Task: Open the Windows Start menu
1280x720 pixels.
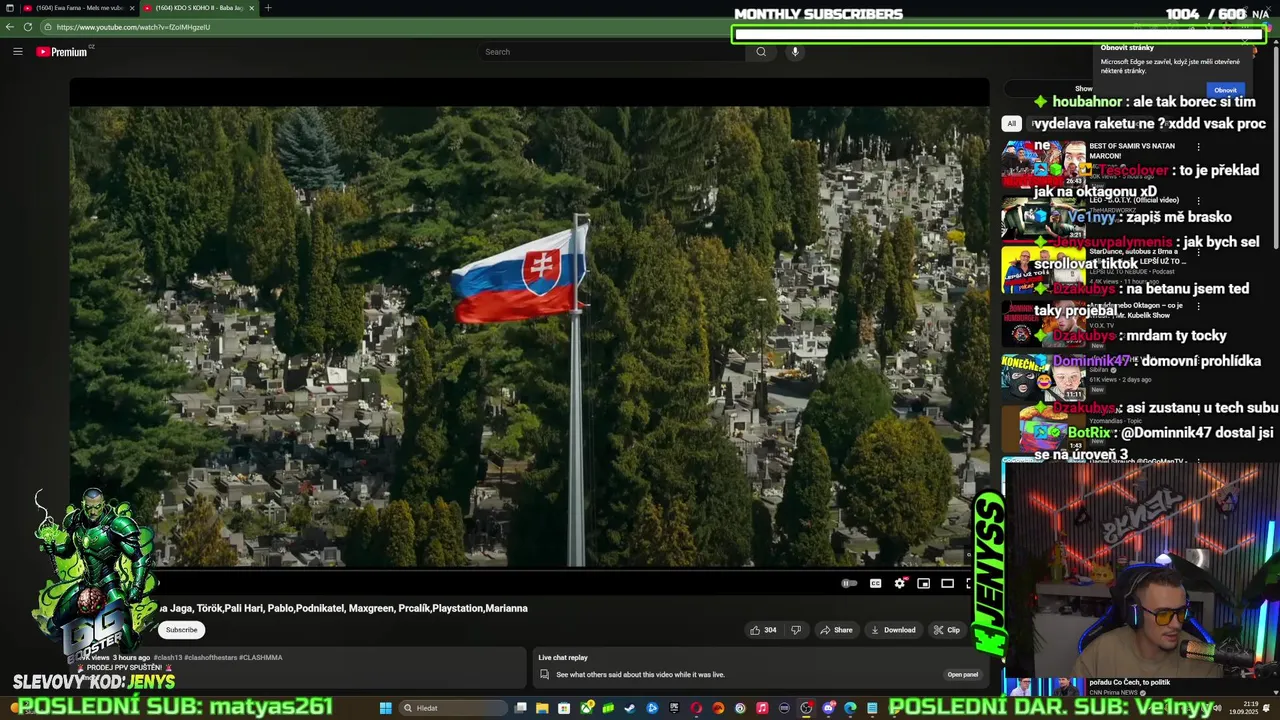Action: [385, 708]
